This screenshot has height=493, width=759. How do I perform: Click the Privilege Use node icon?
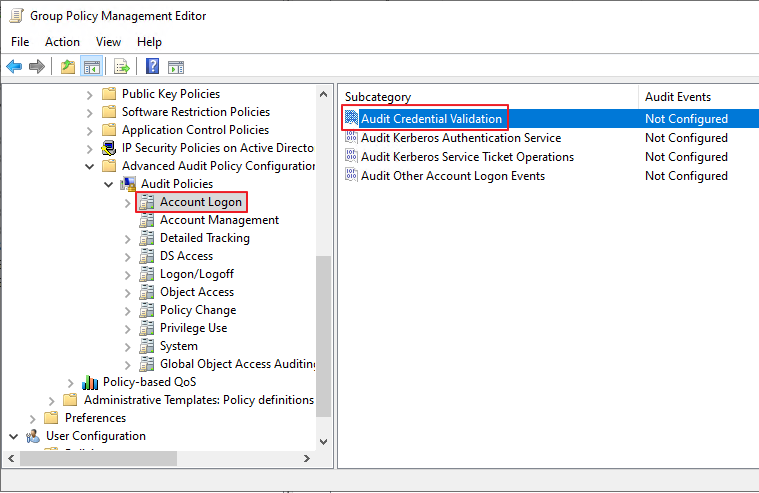pos(147,328)
